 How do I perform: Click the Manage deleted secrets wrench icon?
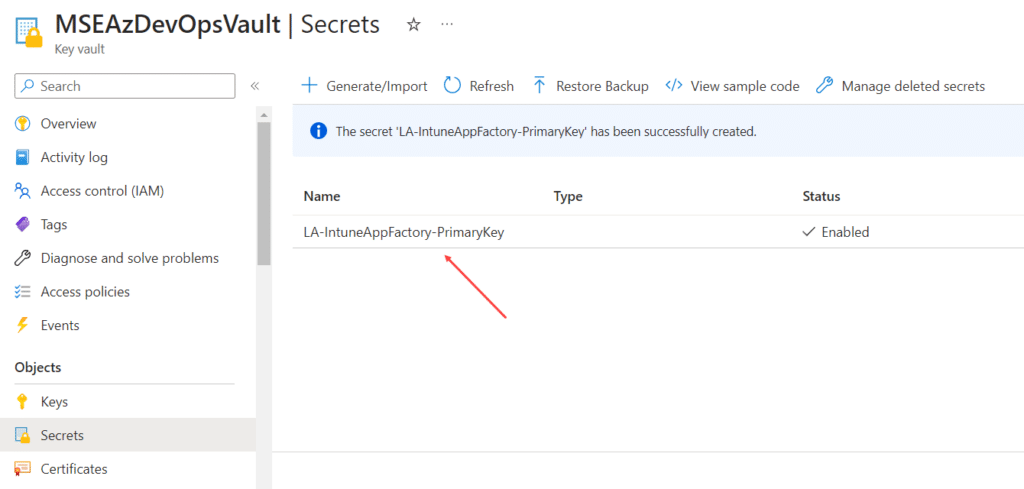pyautogui.click(x=824, y=86)
